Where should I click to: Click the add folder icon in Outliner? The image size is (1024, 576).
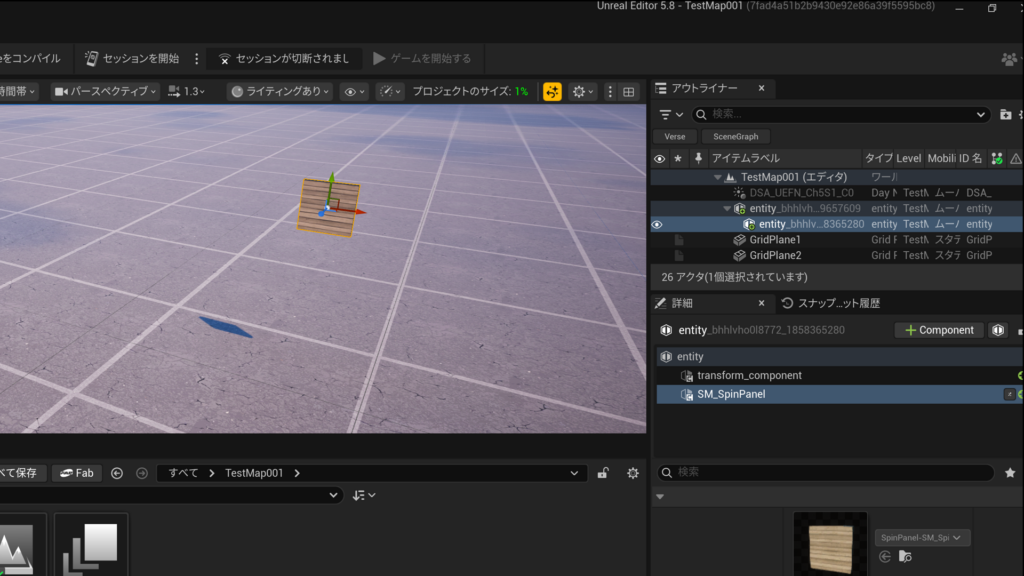coord(1005,115)
